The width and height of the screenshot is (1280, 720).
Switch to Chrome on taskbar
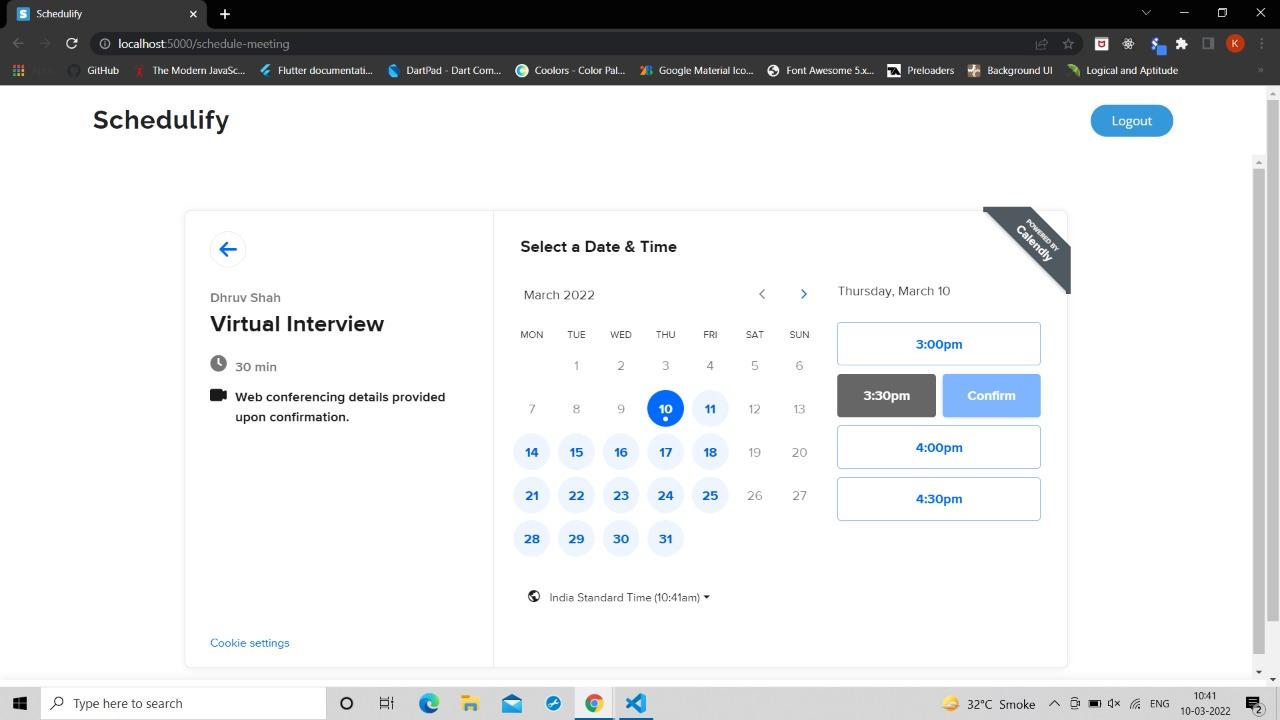pyautogui.click(x=594, y=703)
